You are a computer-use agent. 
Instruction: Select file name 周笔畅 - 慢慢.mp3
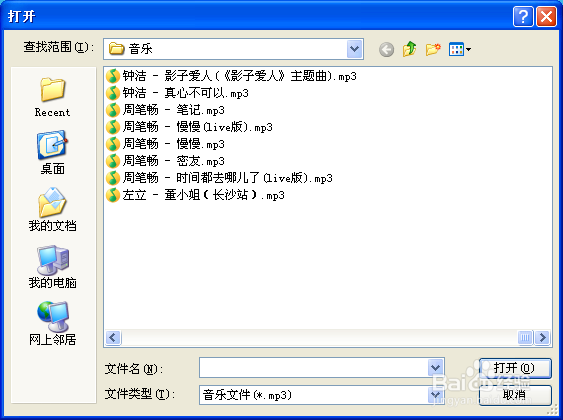tap(173, 144)
